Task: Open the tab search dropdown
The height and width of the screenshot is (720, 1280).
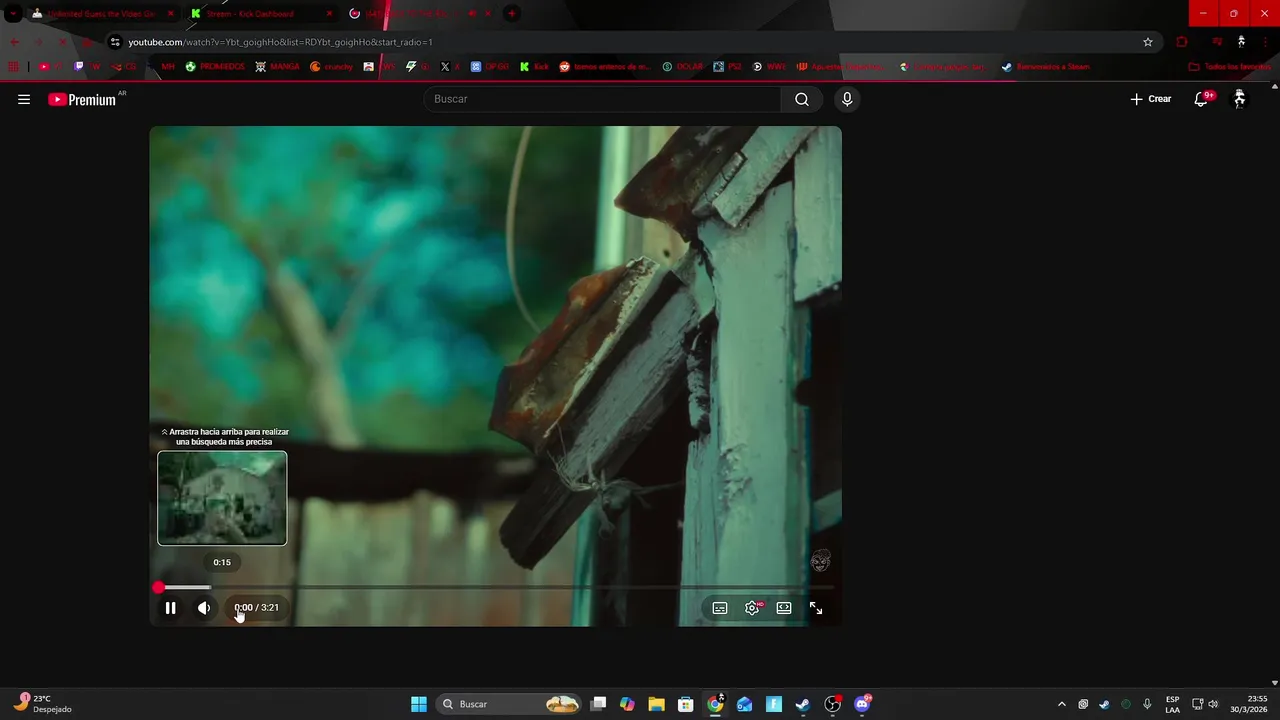Action: pos(12,14)
